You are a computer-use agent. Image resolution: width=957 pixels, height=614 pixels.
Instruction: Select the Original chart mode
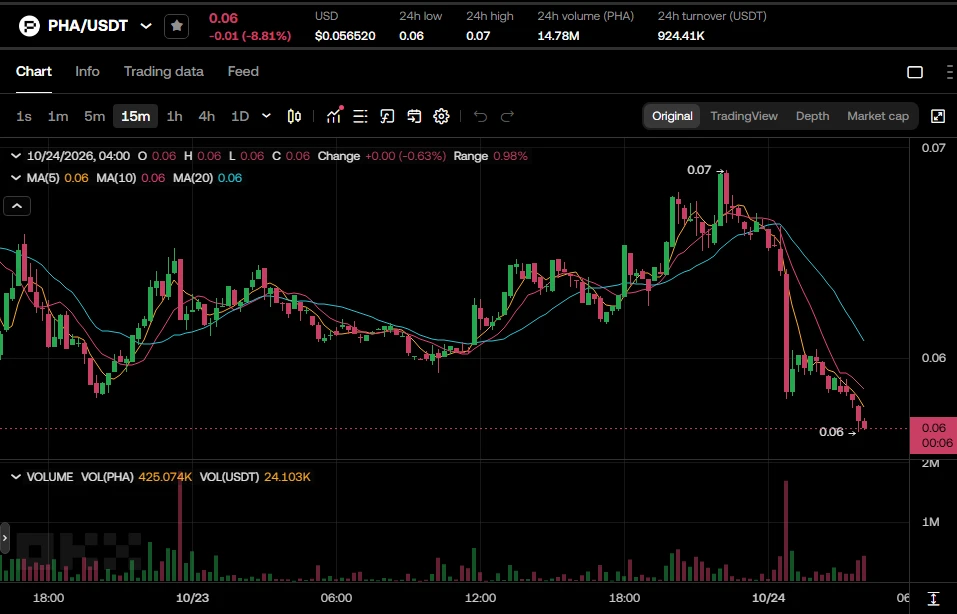click(x=672, y=116)
